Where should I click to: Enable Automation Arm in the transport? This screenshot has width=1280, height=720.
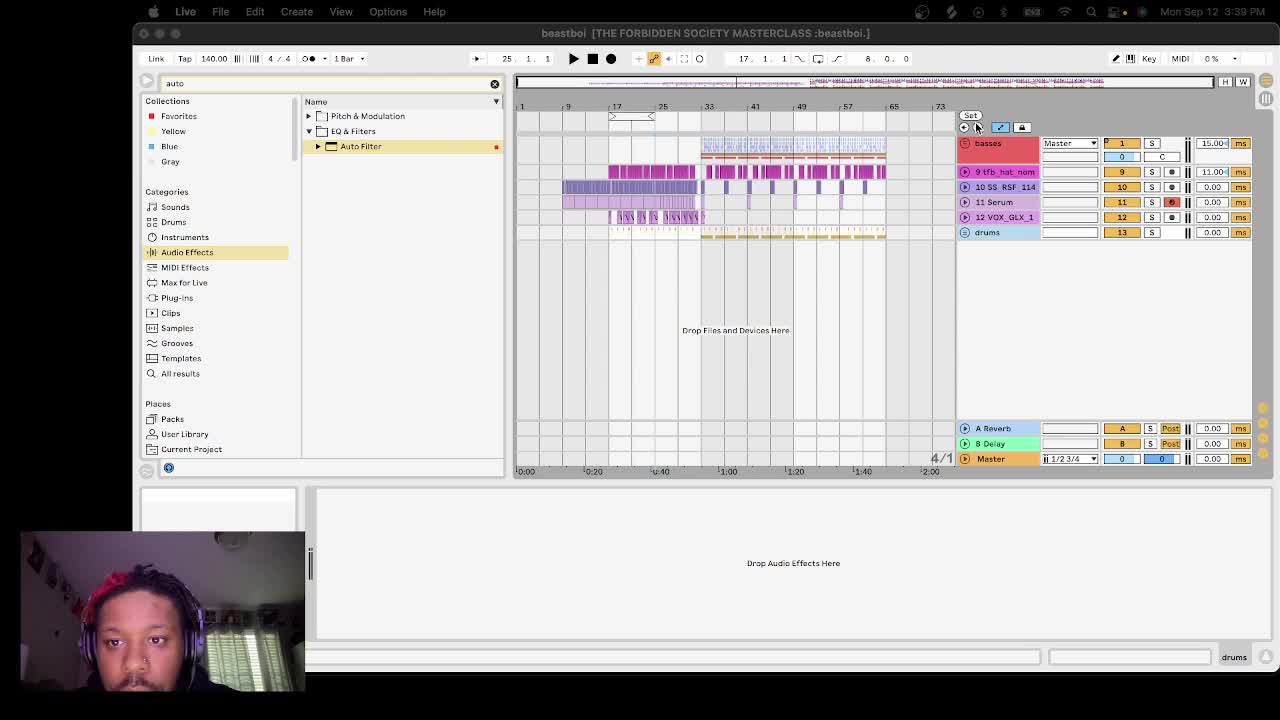click(654, 59)
